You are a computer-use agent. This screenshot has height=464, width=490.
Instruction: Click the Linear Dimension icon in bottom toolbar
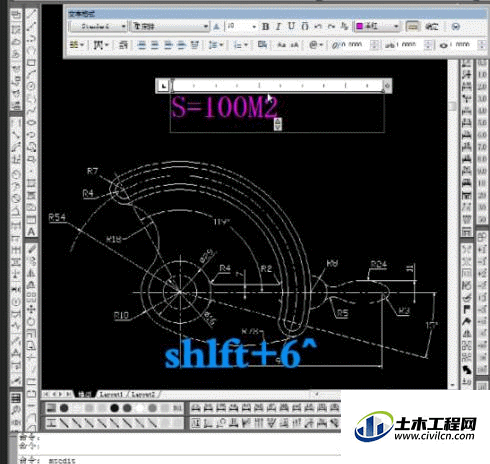pyautogui.click(x=196, y=408)
